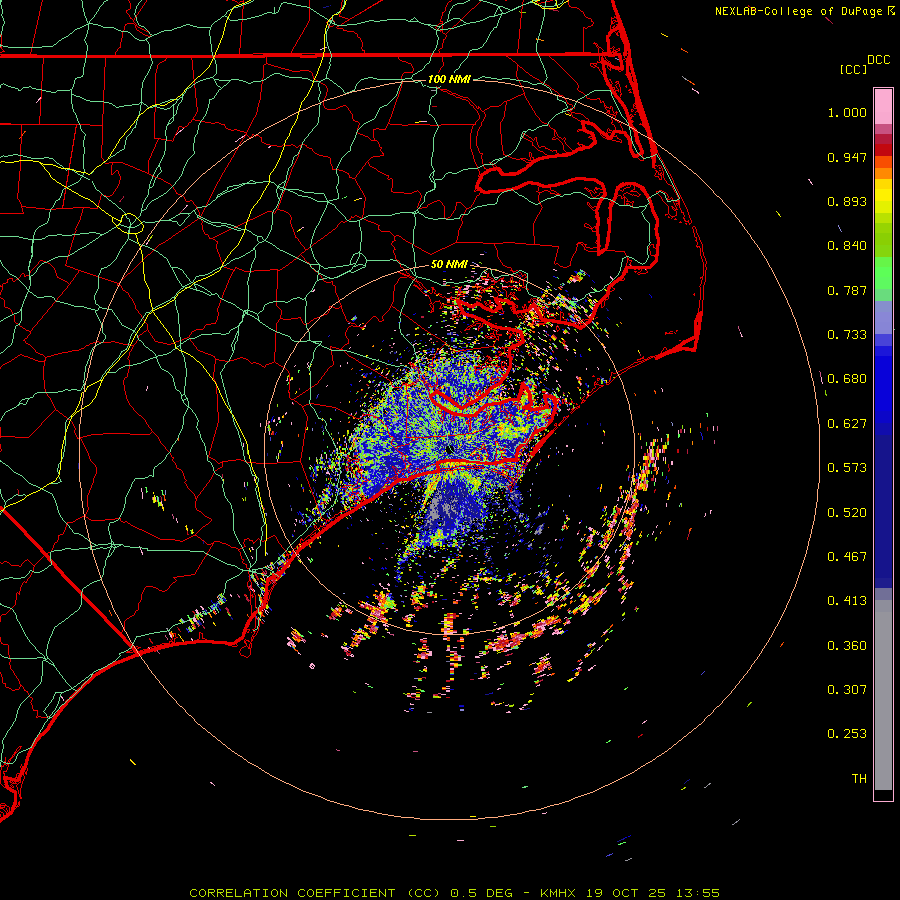Screen dimensions: 900x900
Task: Click the 0.627 scale value
Action: tap(847, 424)
